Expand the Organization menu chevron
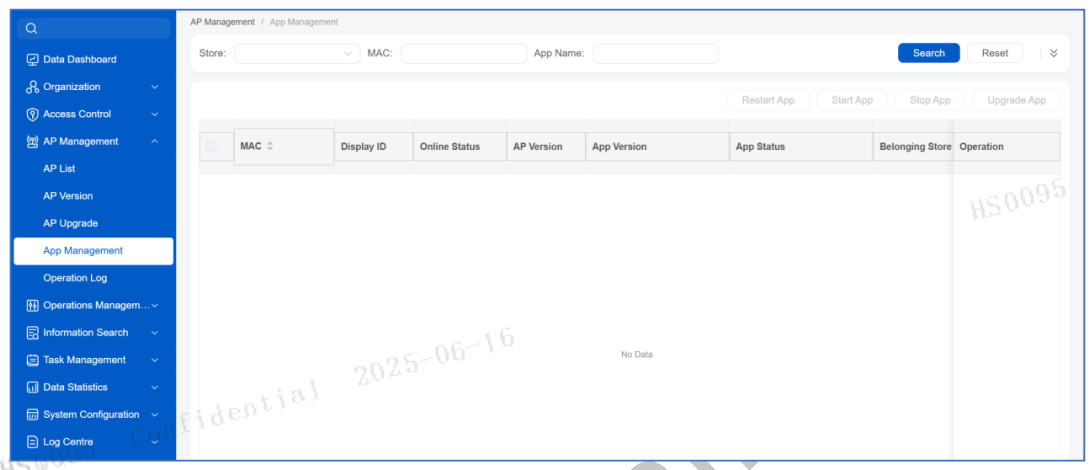The width and height of the screenshot is (1091, 470). pos(154,87)
